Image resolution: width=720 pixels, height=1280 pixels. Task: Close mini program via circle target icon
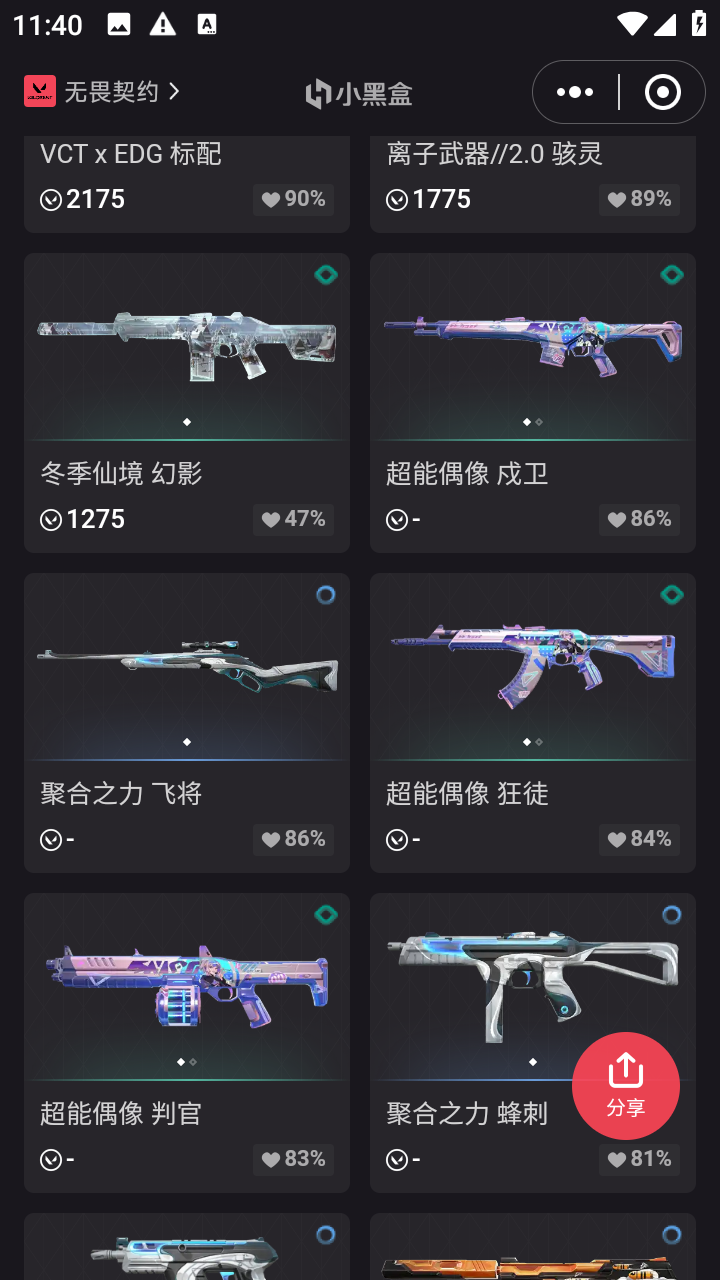click(x=662, y=92)
